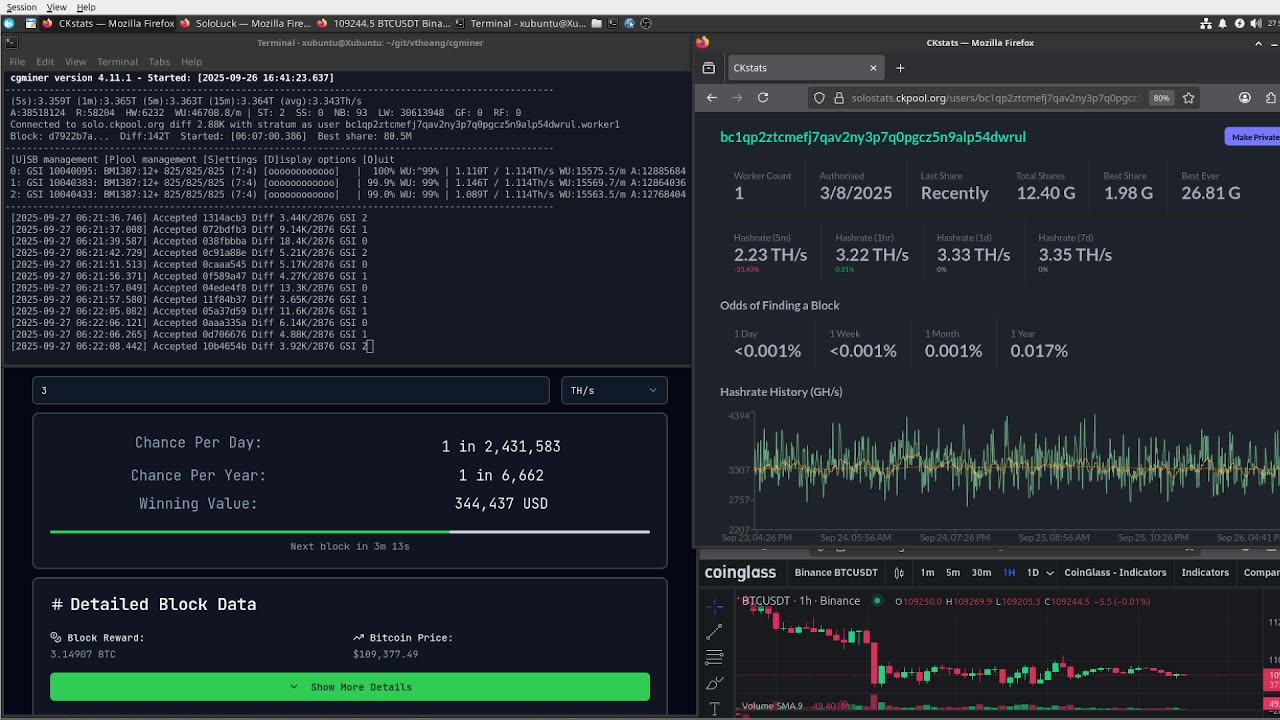The width and height of the screenshot is (1280, 720).
Task: Click Best Ever value 26.81 G
Action: 1210,193
